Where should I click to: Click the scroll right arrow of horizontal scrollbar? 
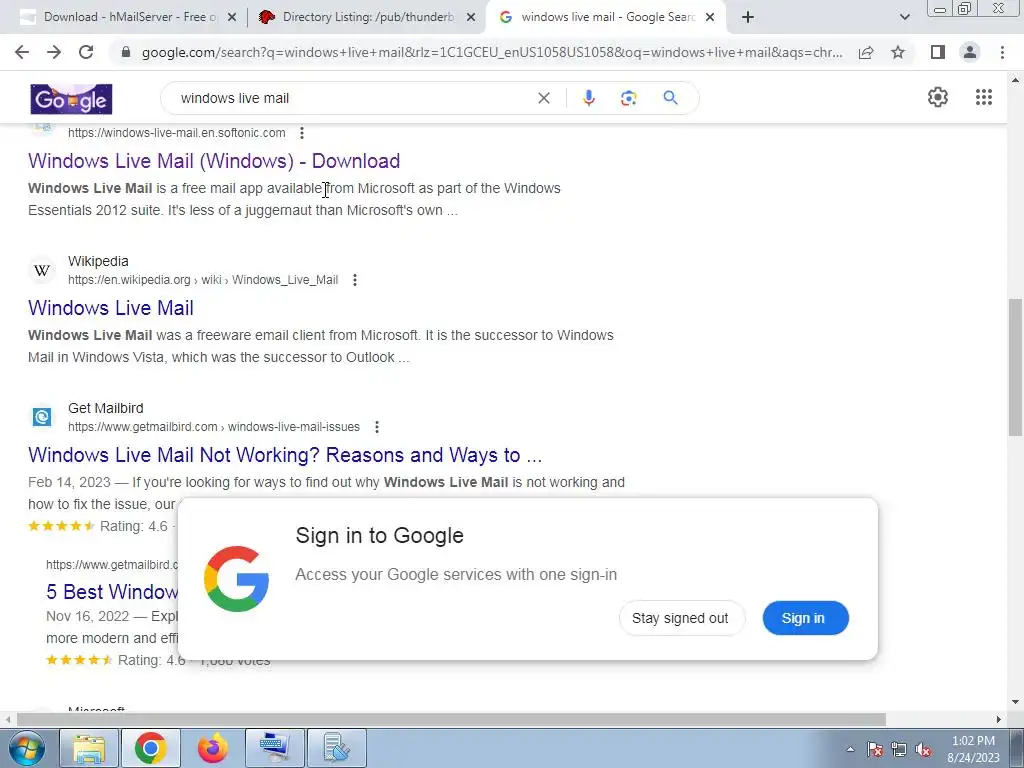coord(999,720)
